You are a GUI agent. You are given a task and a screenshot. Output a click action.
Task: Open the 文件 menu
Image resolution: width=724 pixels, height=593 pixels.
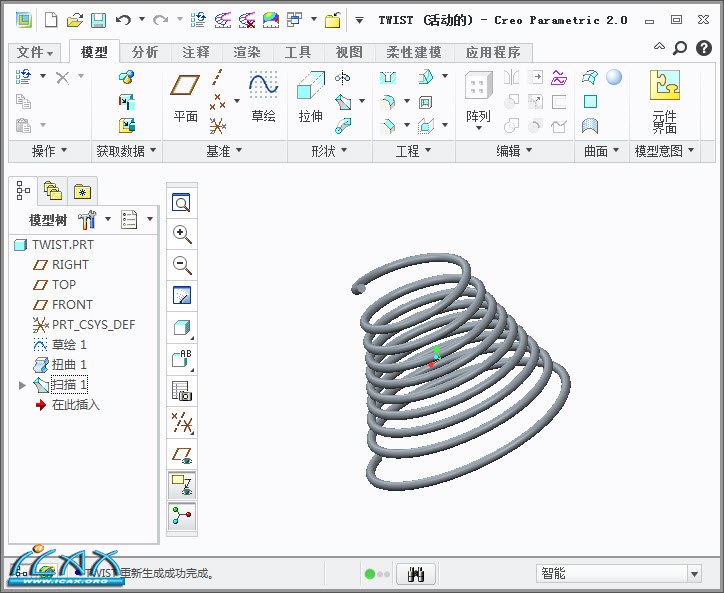point(35,53)
